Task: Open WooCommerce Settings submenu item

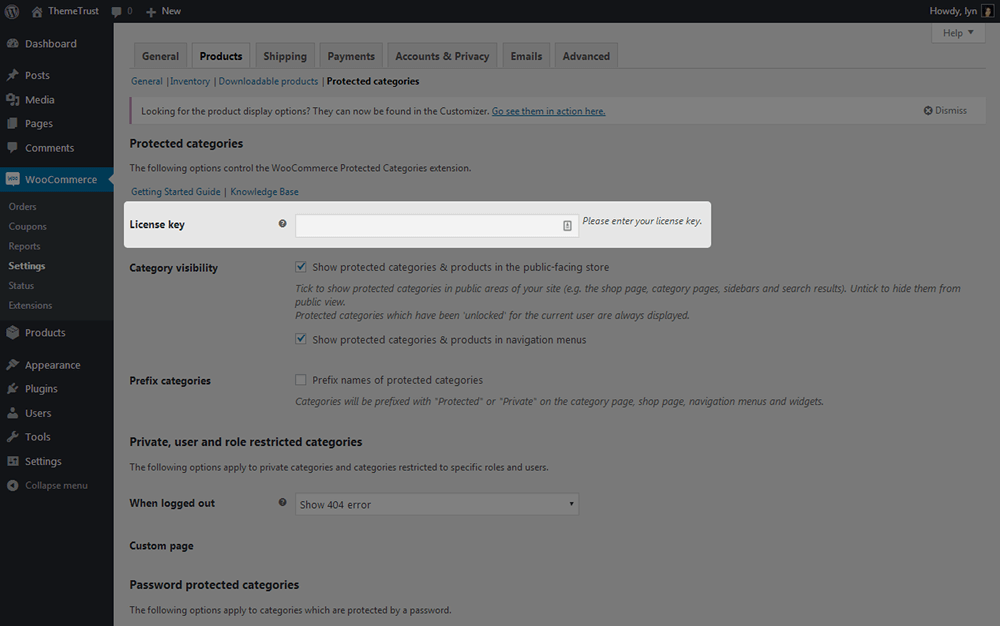Action: [x=27, y=266]
